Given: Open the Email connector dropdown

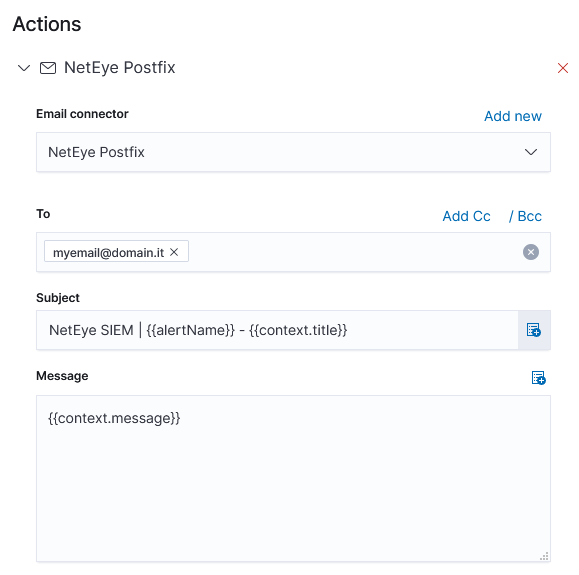Looking at the screenshot, I should [x=293, y=152].
